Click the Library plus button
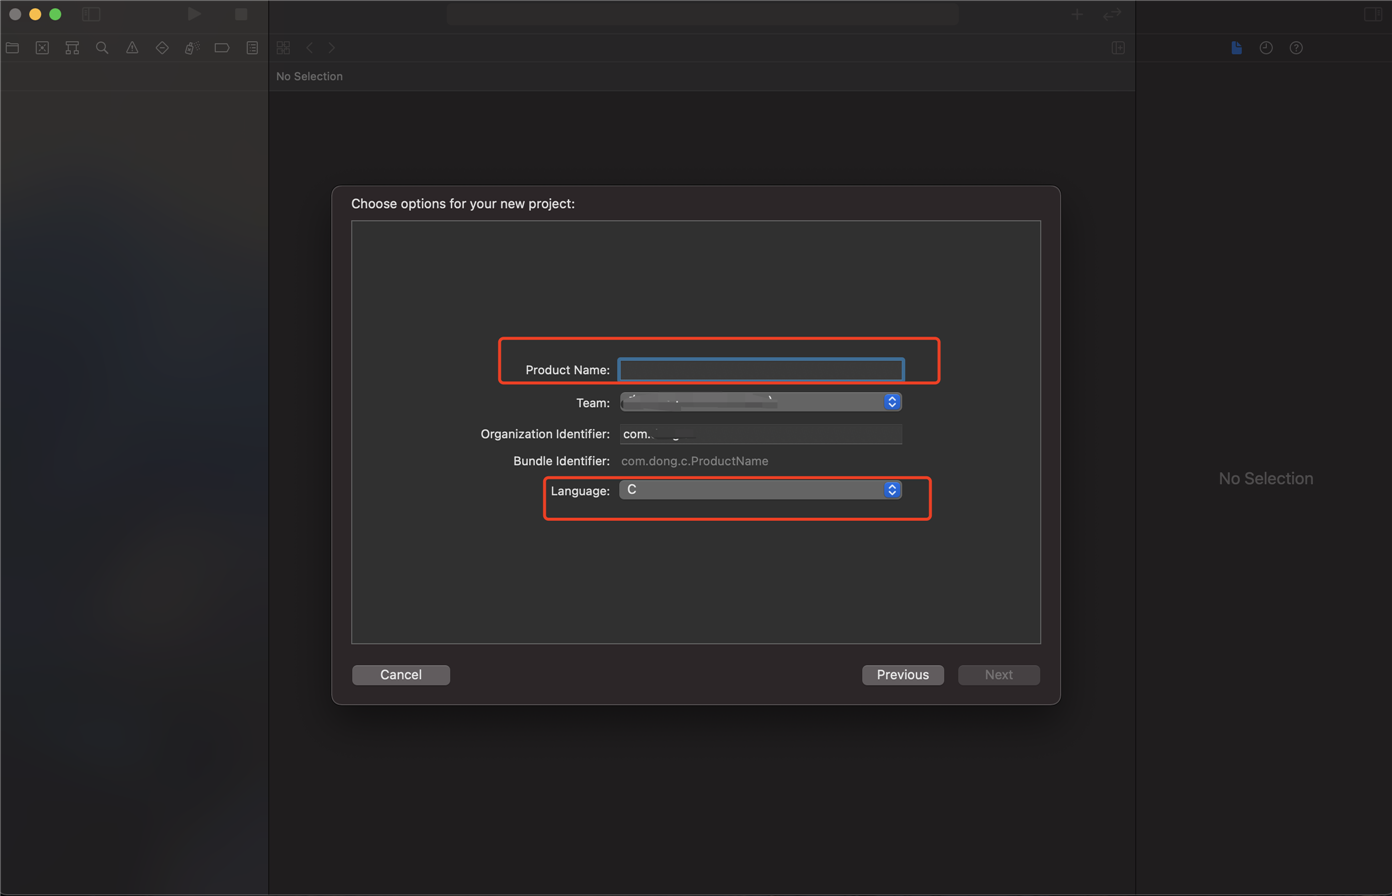This screenshot has height=896, width=1392. pos(1077,14)
